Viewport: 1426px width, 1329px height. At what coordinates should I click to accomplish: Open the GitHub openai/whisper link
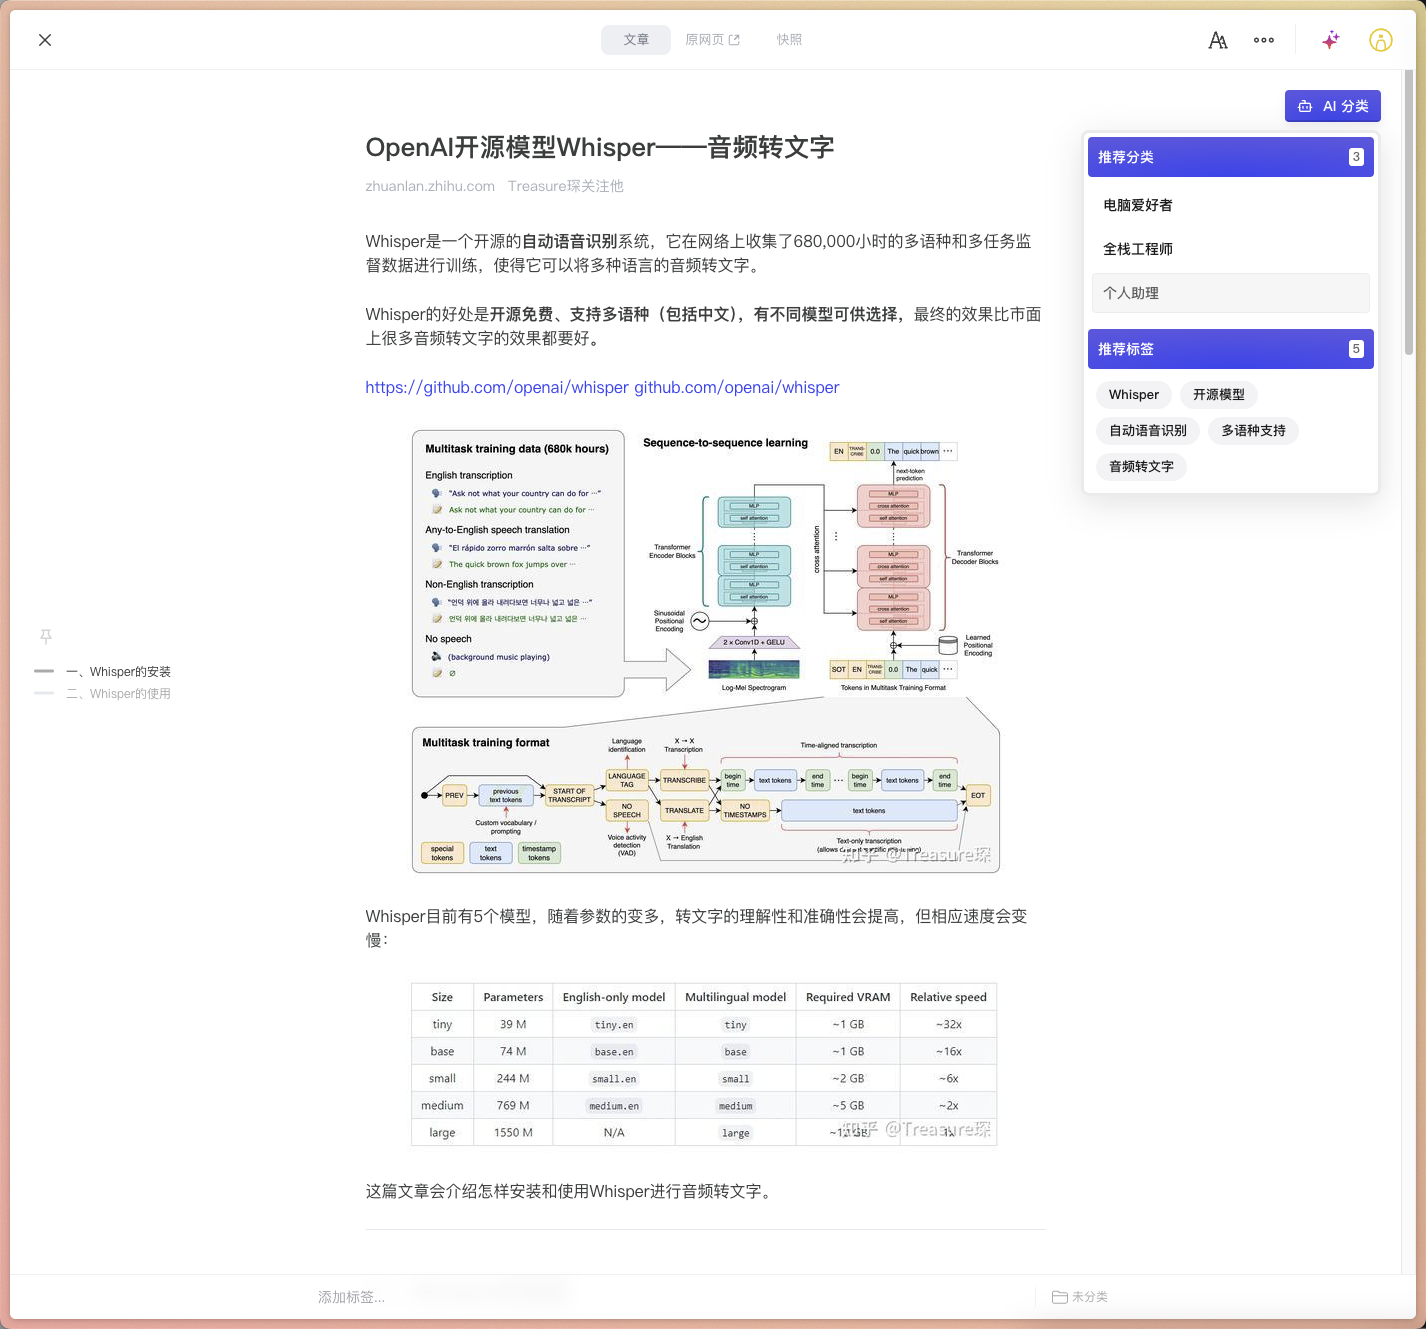pos(601,388)
